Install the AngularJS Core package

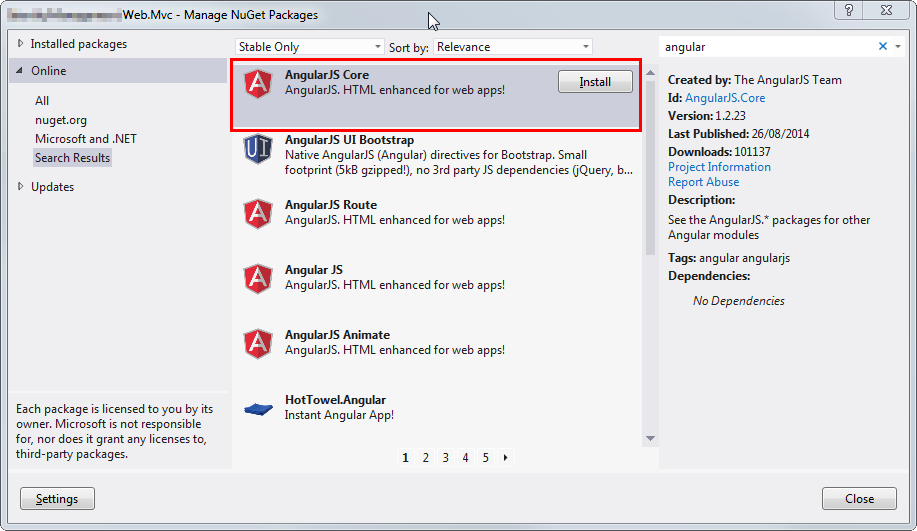[x=595, y=82]
